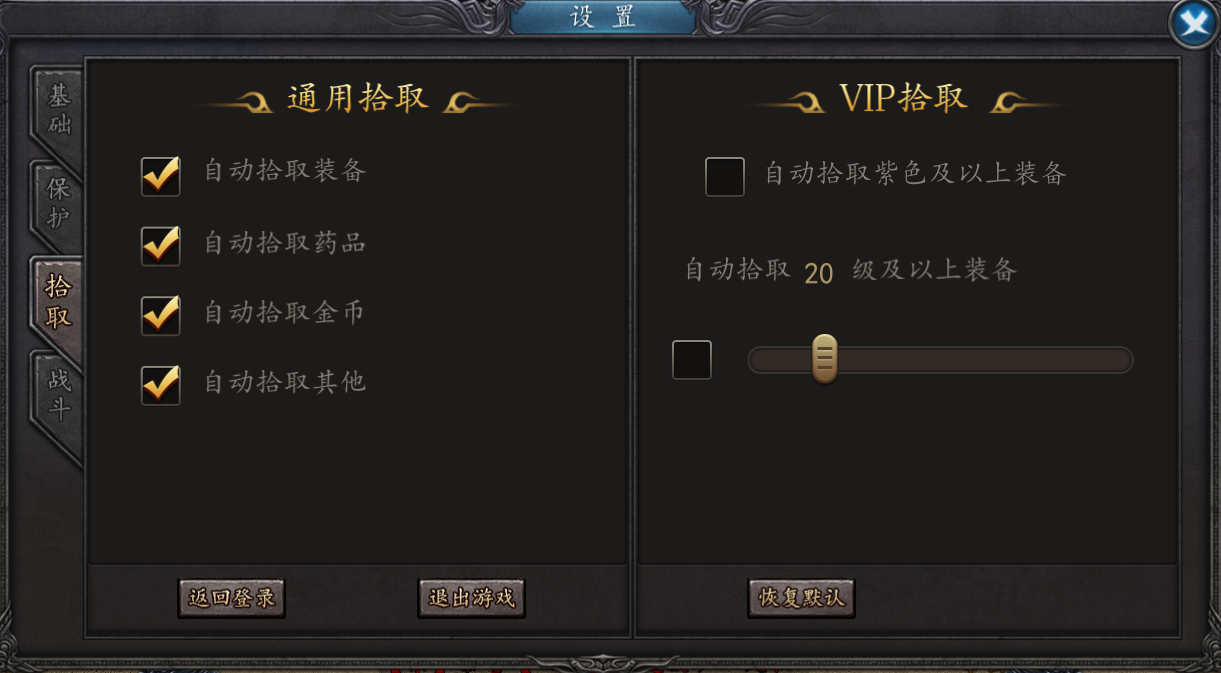The image size is (1221, 673).
Task: Click the empty slider track right of handle
Action: (x=980, y=360)
